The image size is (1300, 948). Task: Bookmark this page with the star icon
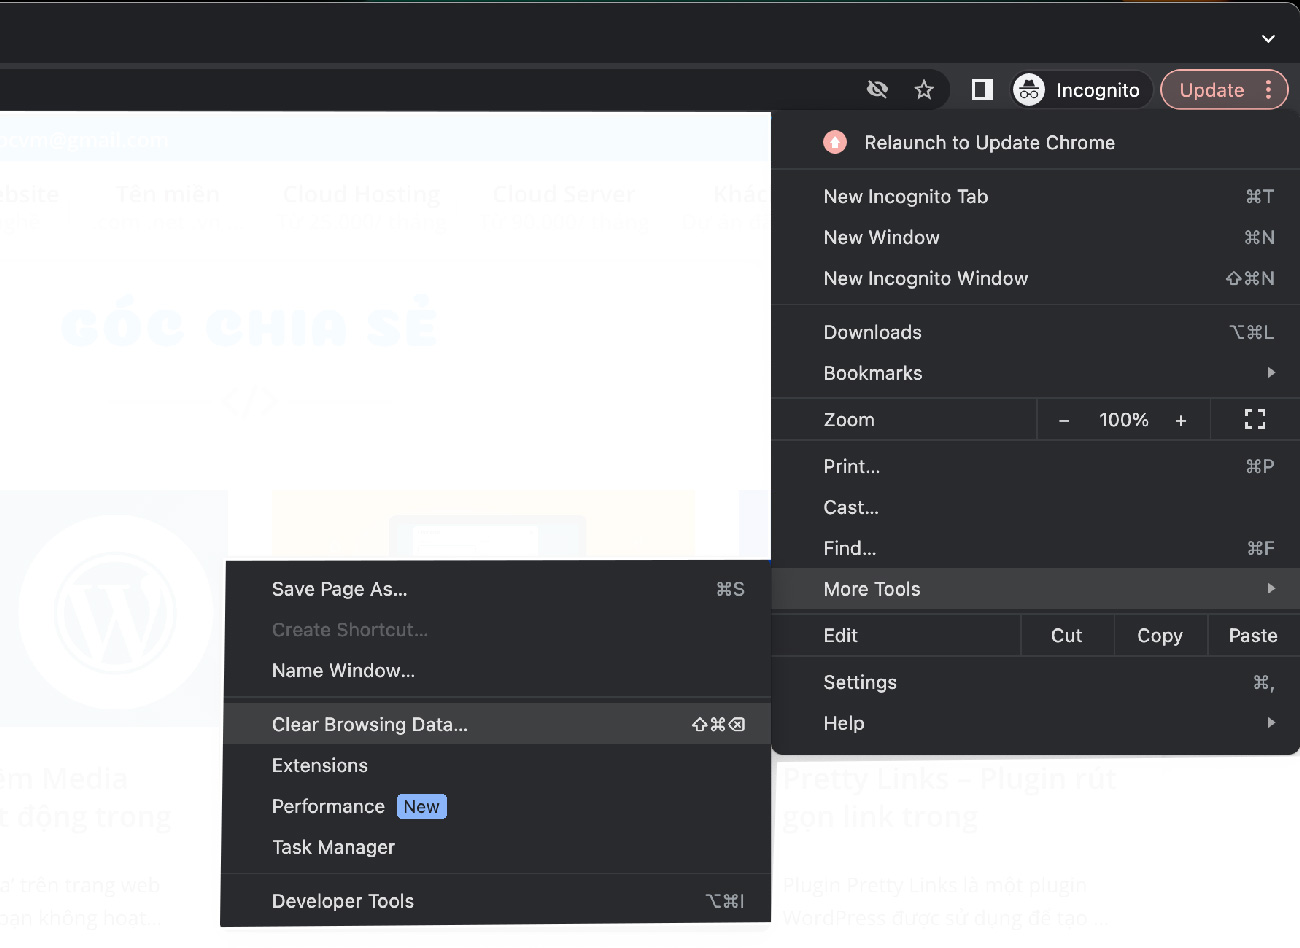coord(924,90)
